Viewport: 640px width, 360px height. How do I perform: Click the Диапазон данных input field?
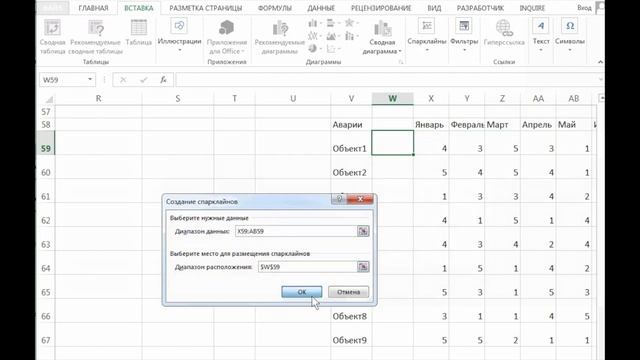coord(296,231)
